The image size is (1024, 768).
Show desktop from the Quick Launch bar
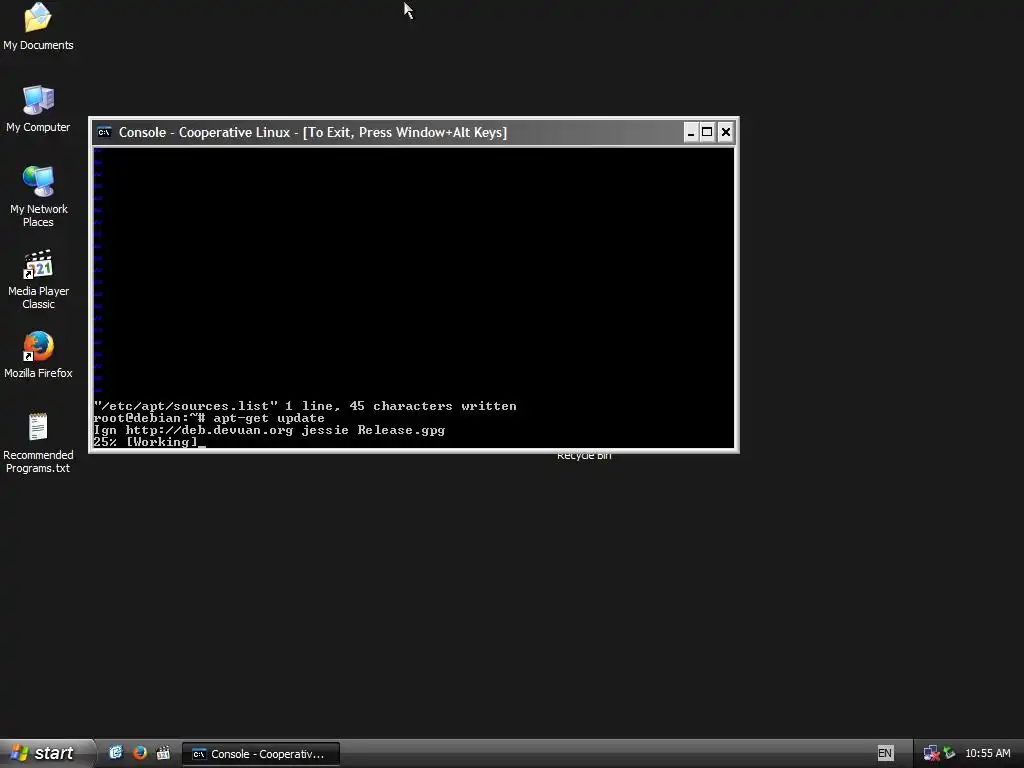[x=116, y=753]
